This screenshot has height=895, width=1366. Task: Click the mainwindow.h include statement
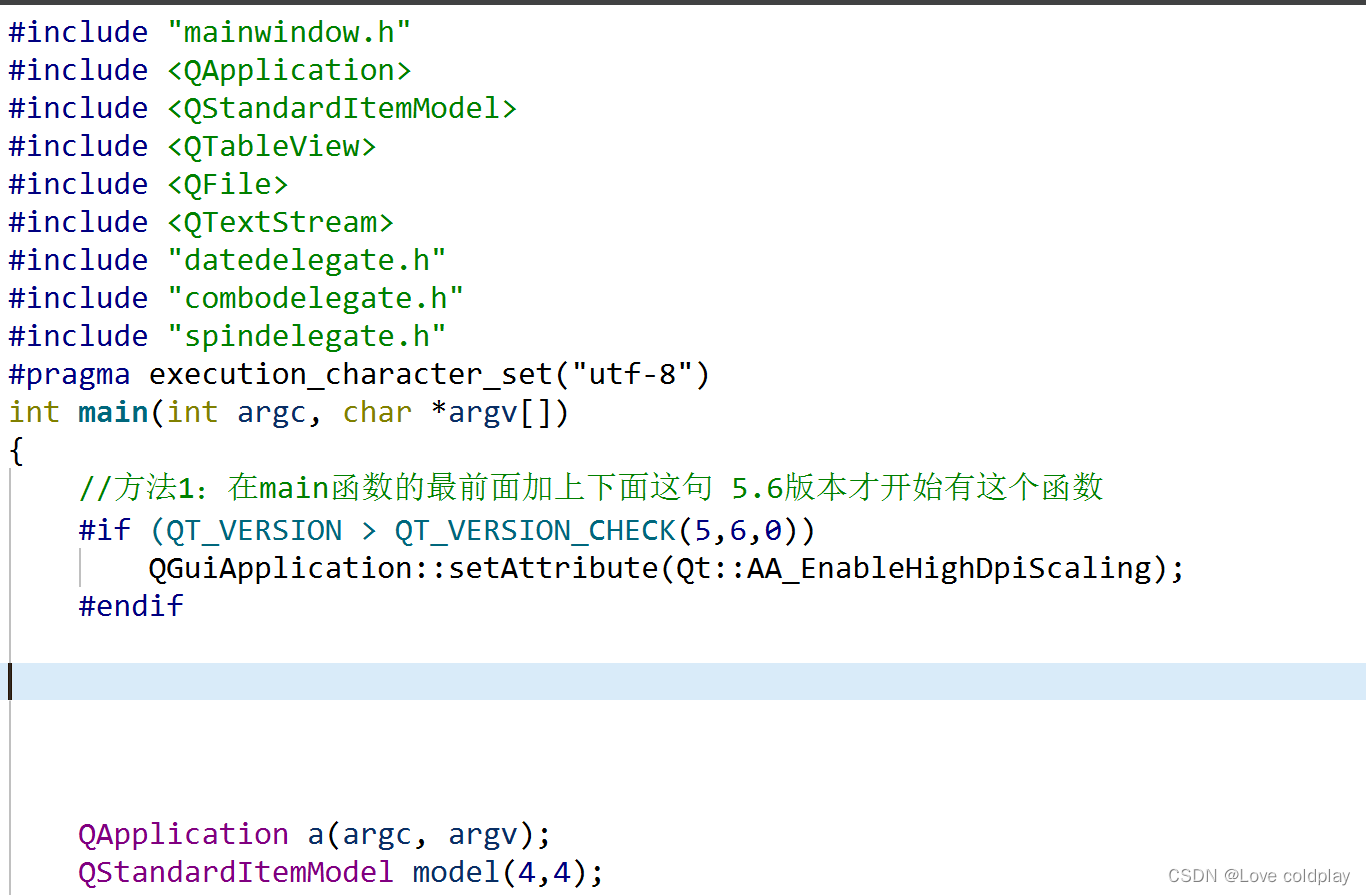click(x=209, y=31)
